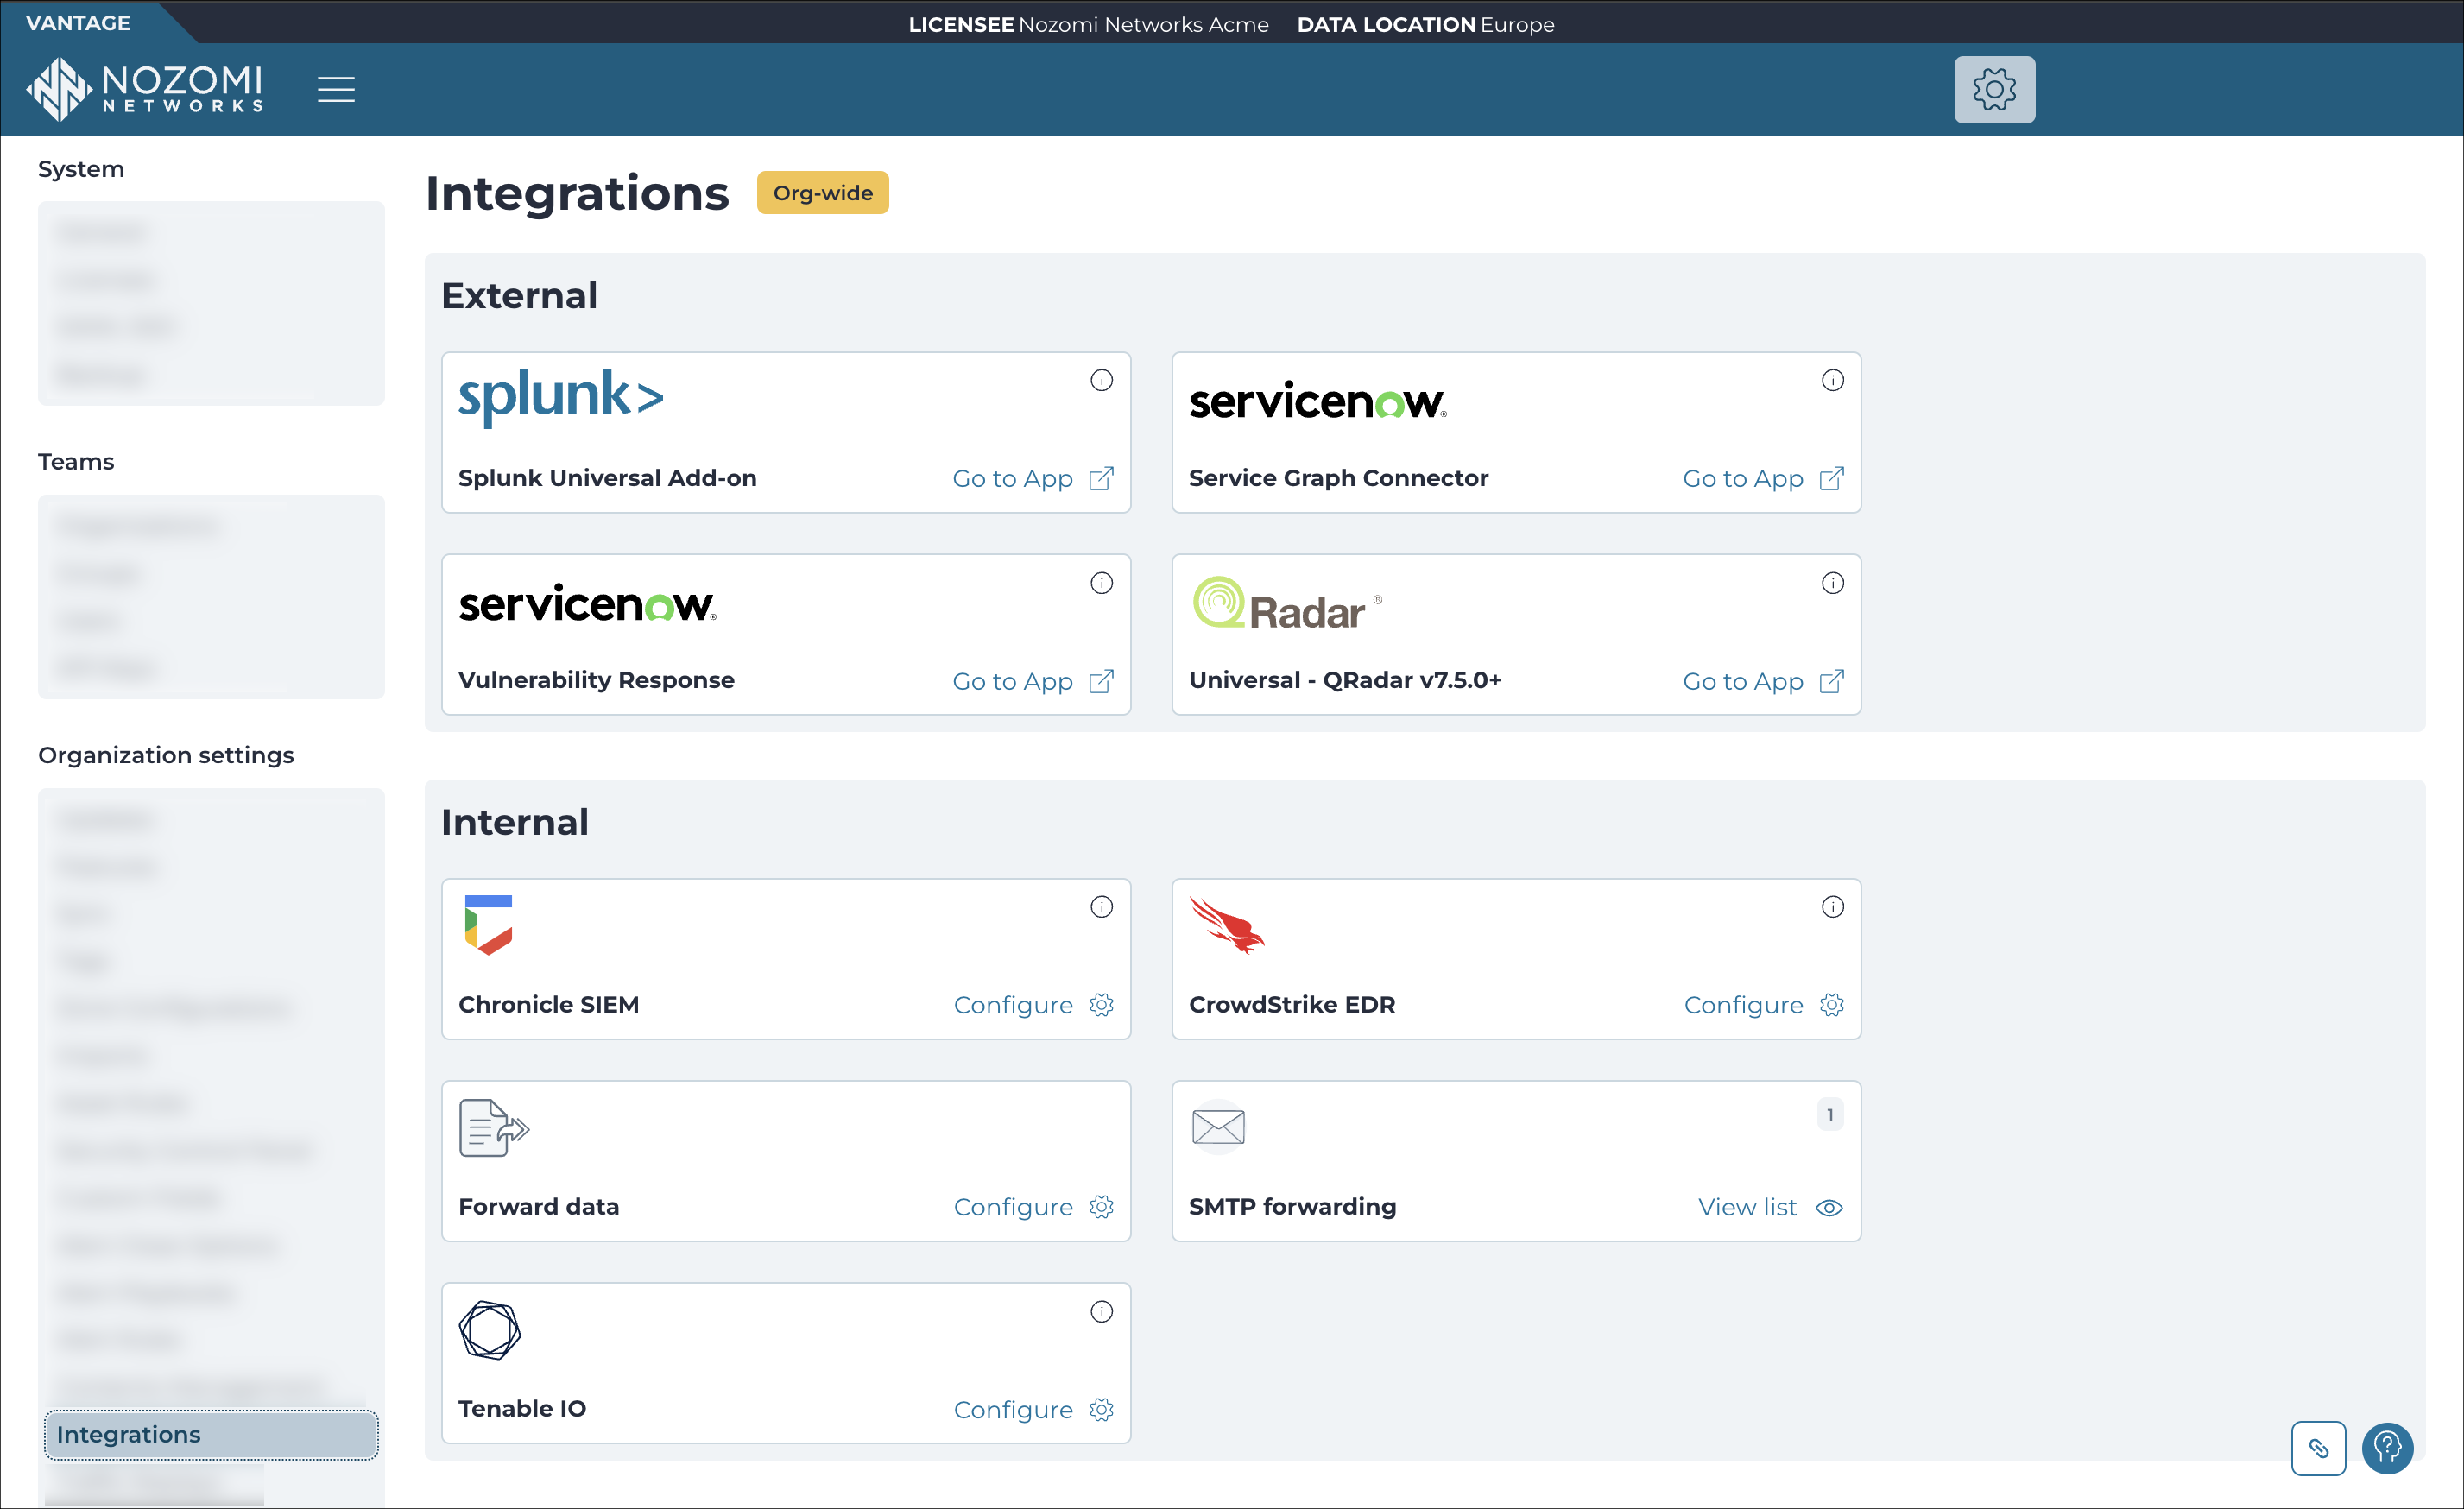This screenshot has width=2464, height=1509.
Task: Click the Forward data document icon
Action: coord(494,1128)
